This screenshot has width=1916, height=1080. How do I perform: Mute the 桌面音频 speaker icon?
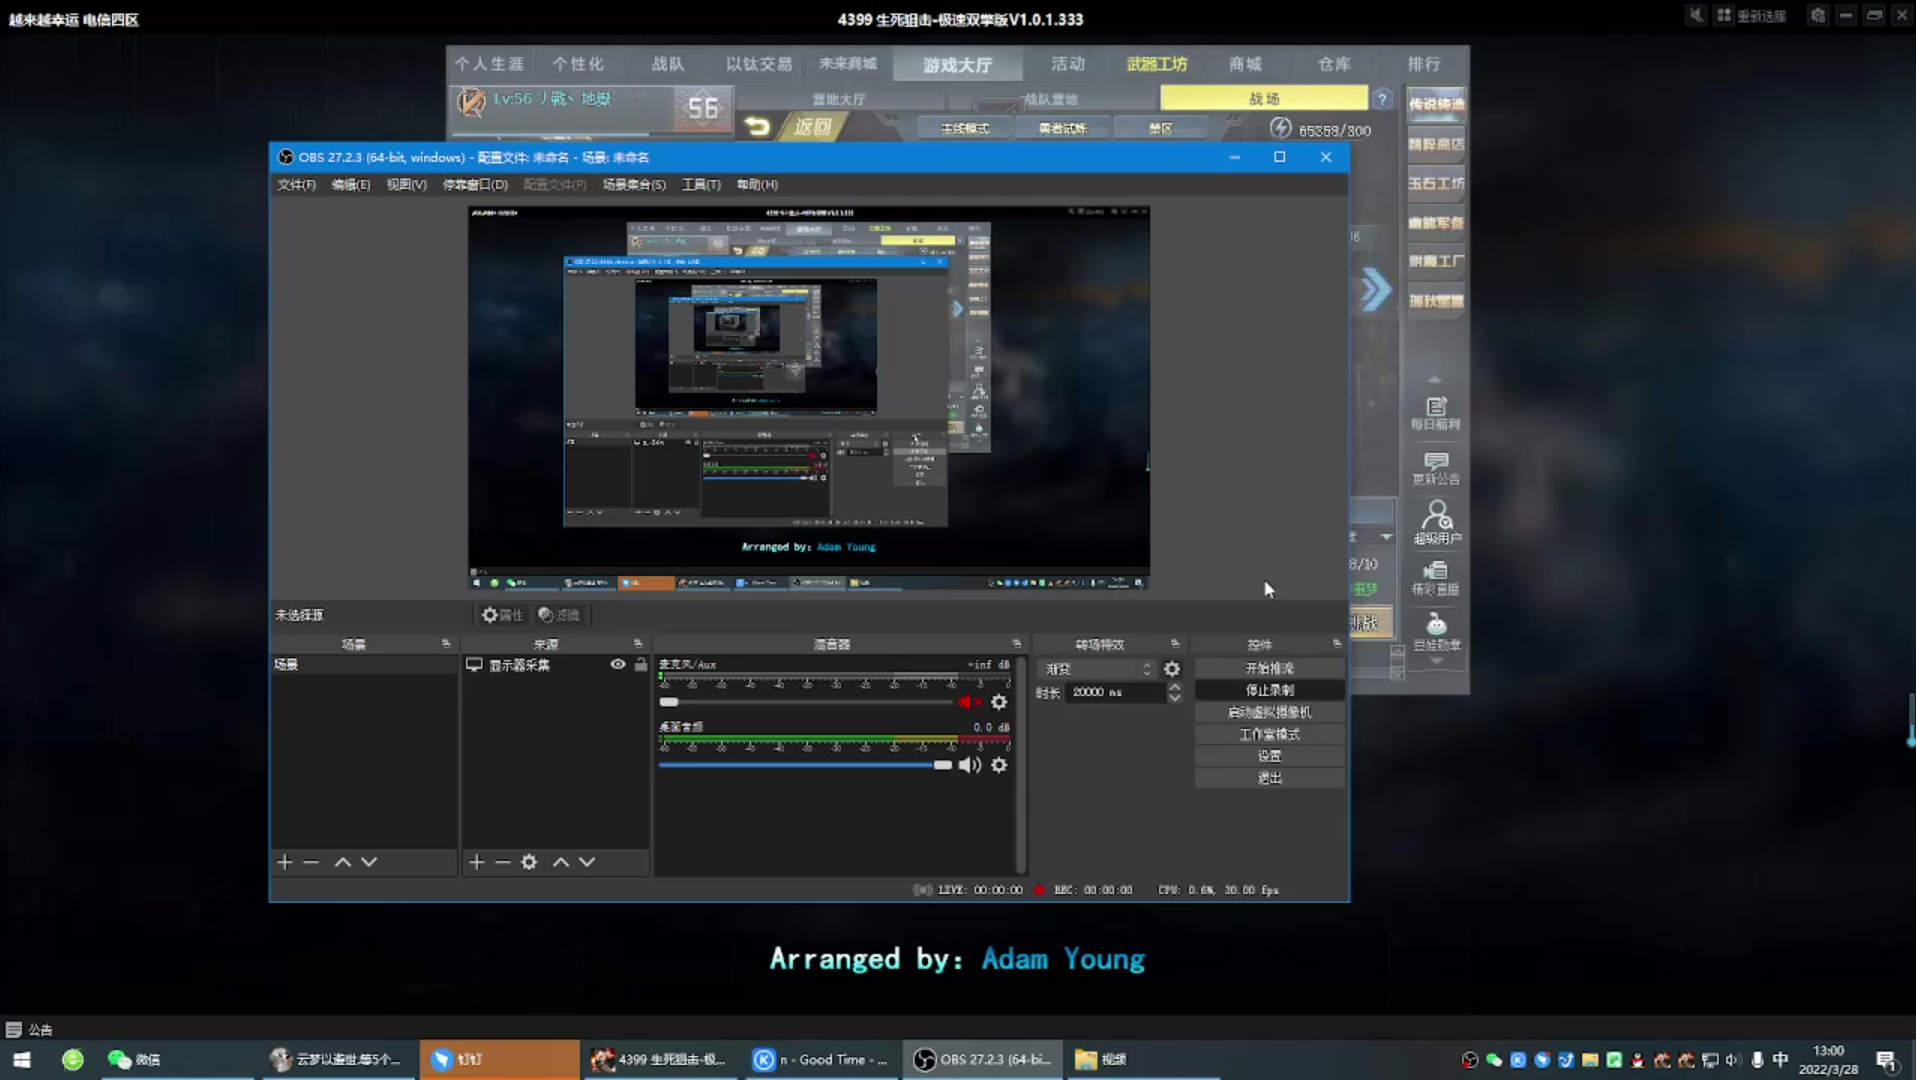click(x=969, y=765)
